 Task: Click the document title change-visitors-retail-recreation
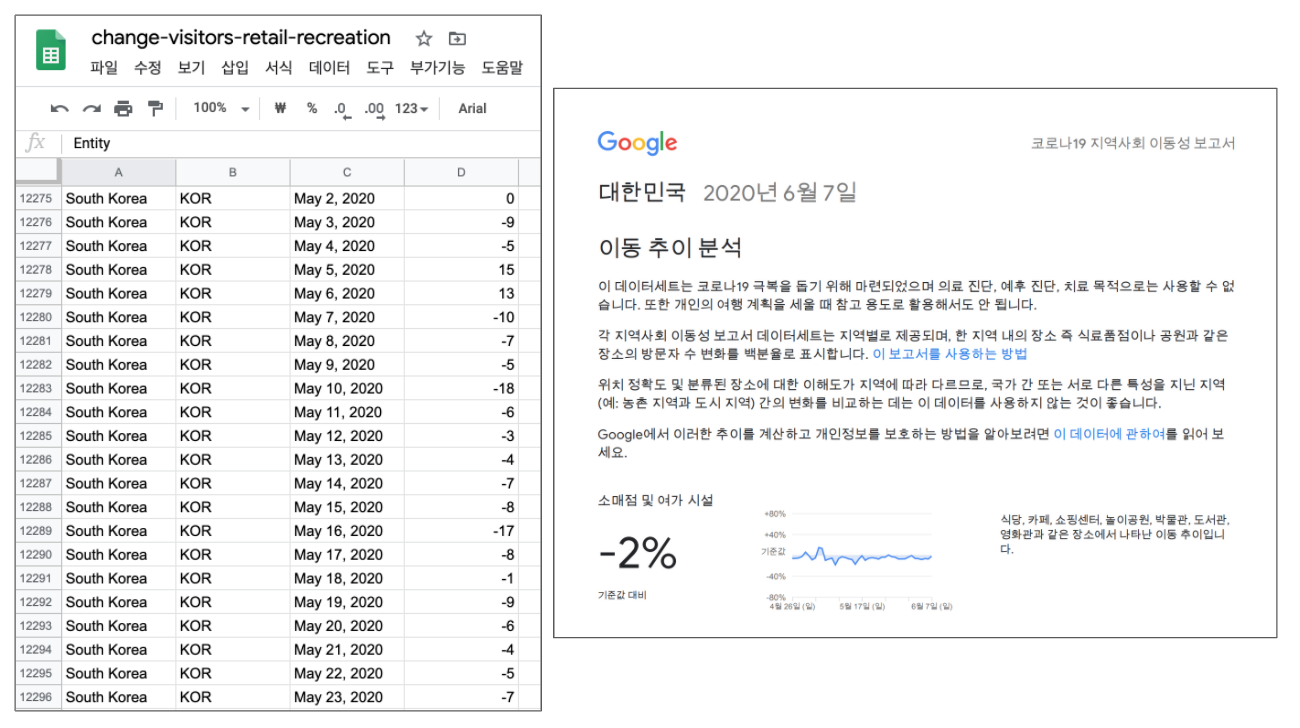coord(241,38)
